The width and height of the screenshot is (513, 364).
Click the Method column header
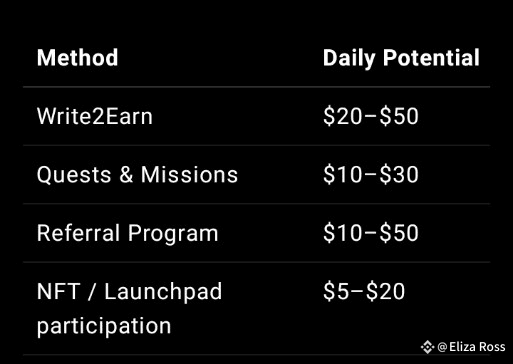(x=77, y=58)
